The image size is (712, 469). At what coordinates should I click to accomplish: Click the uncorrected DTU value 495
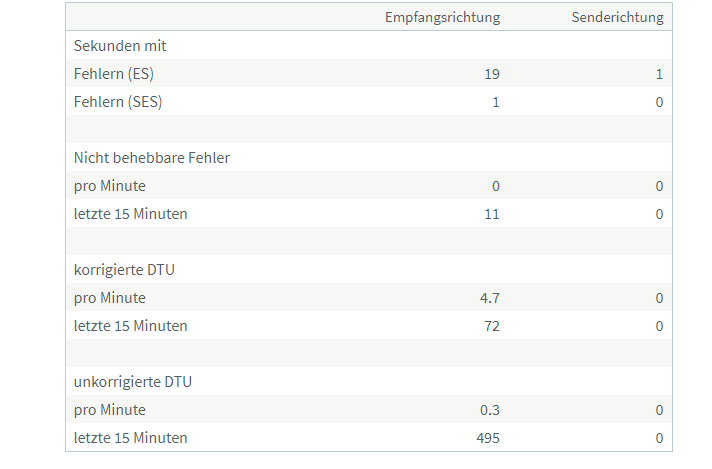pyautogui.click(x=487, y=438)
